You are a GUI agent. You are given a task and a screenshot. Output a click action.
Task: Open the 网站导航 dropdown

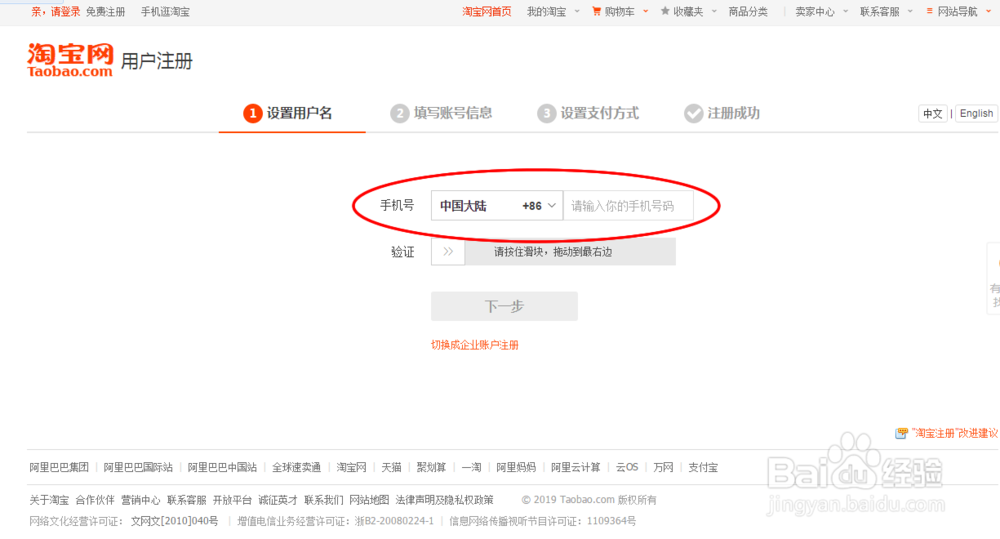coord(963,11)
